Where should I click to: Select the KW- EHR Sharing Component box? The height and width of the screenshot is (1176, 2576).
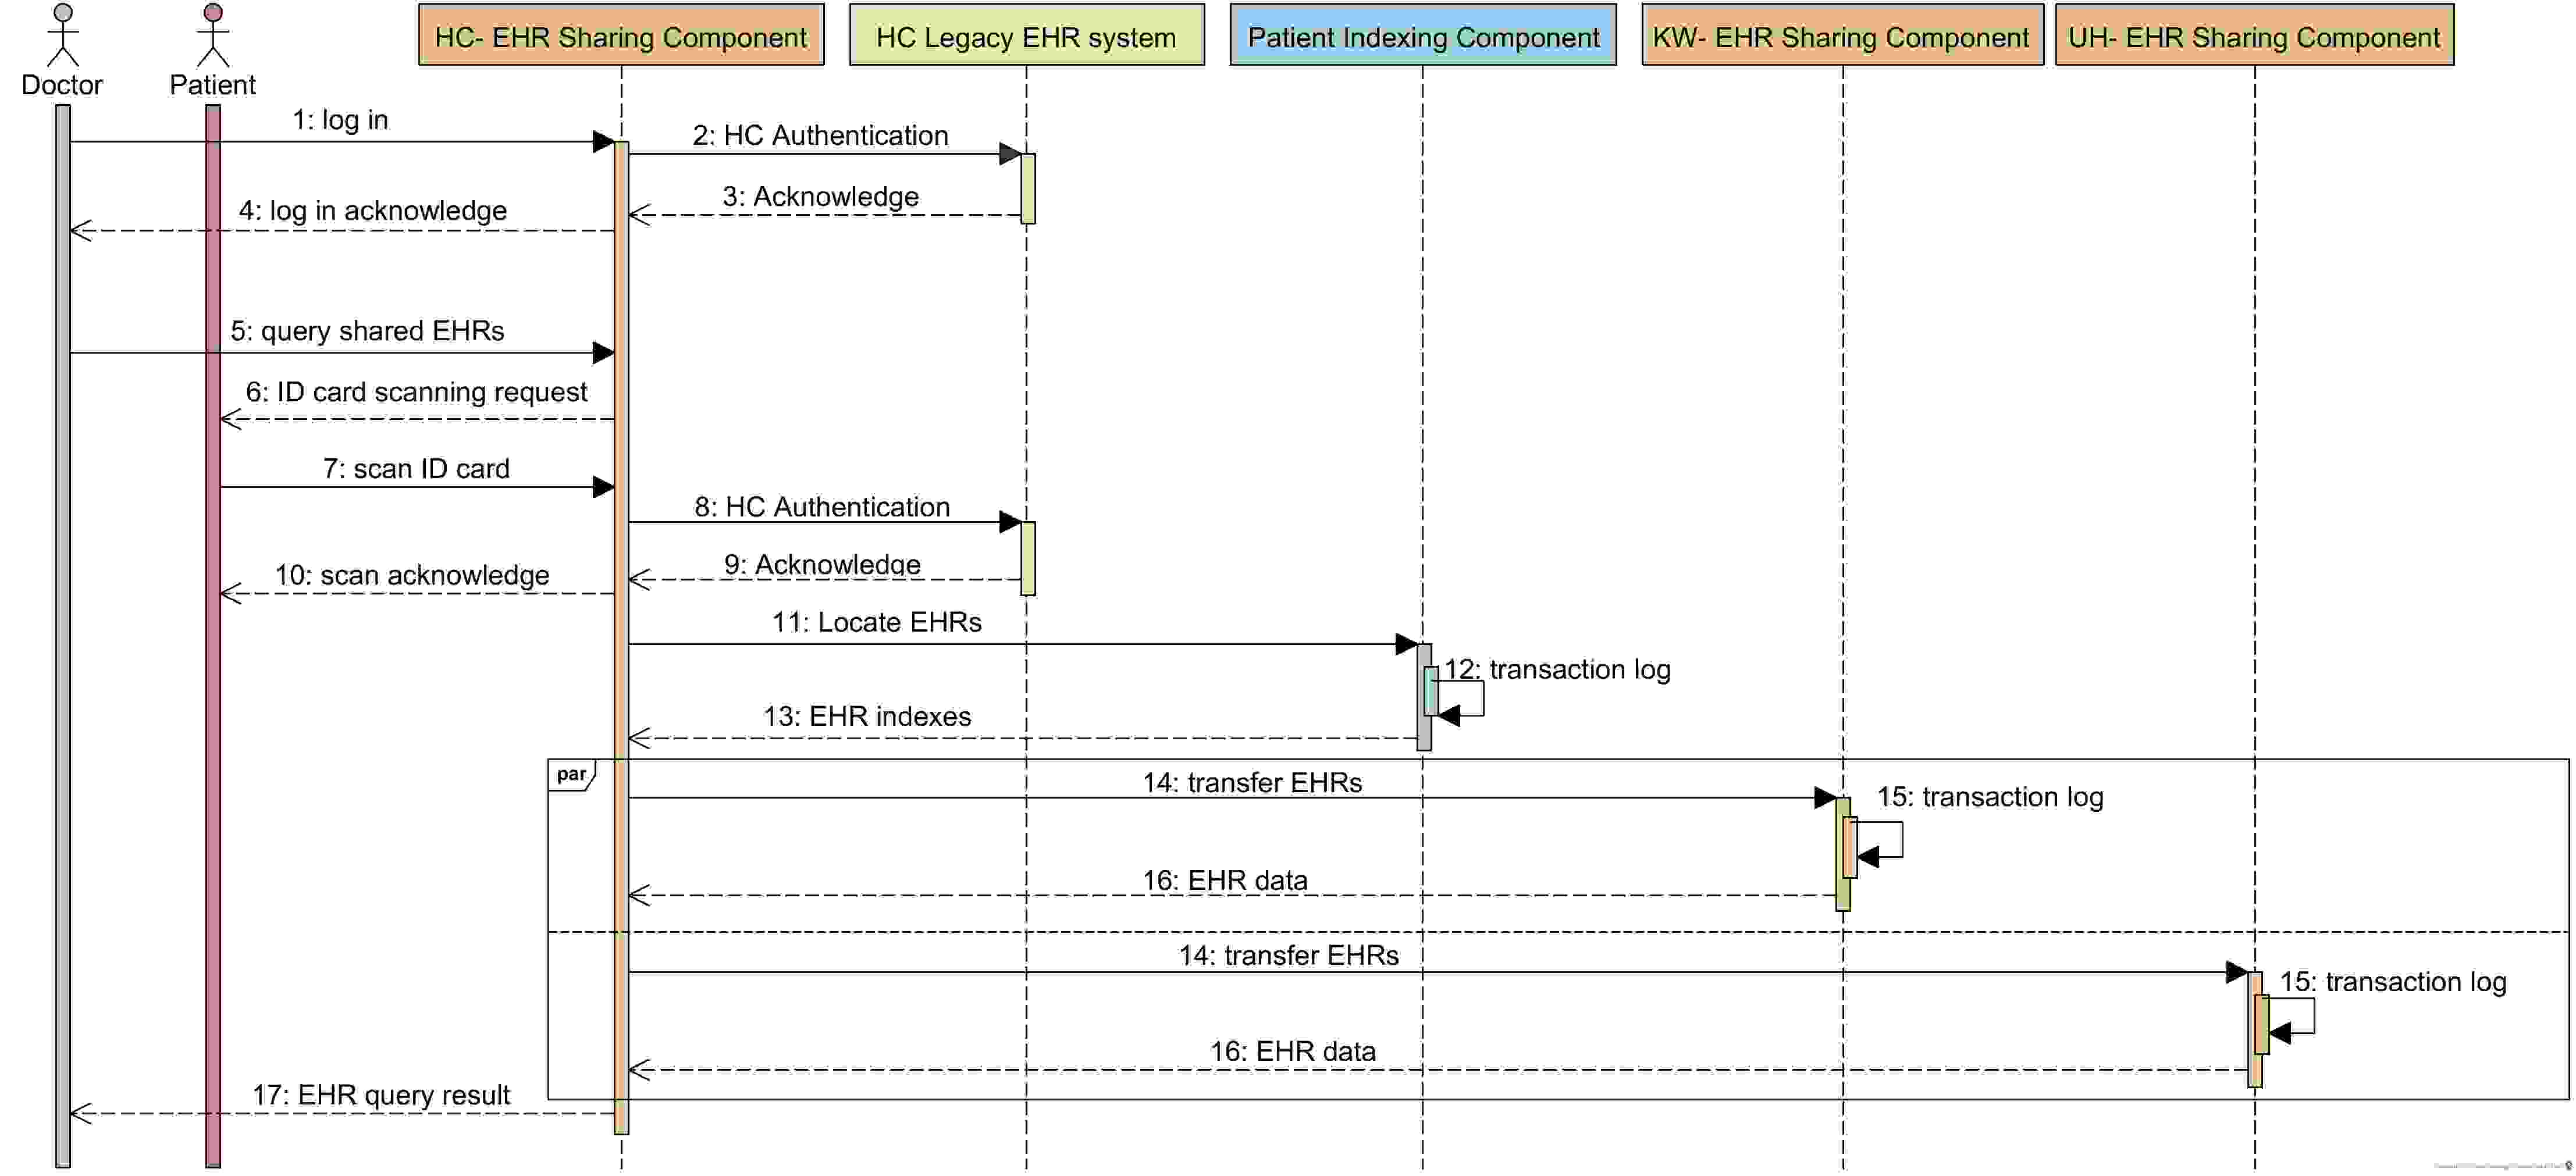[1842, 35]
